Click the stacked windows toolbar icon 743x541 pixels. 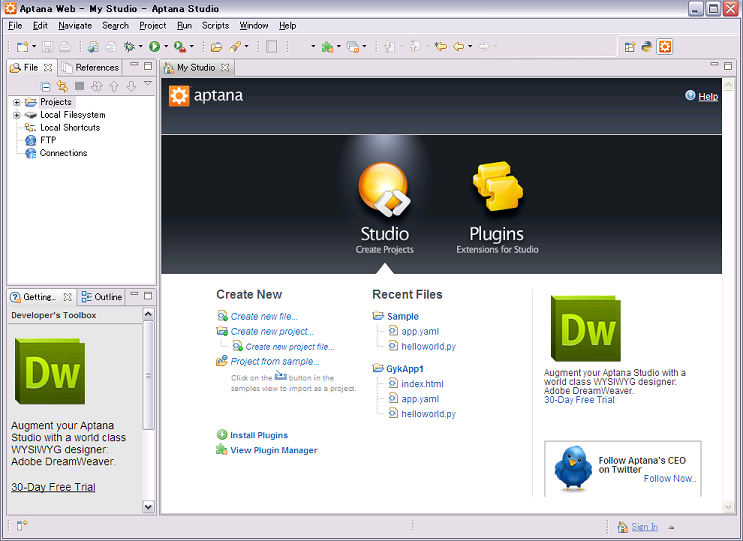pos(353,46)
